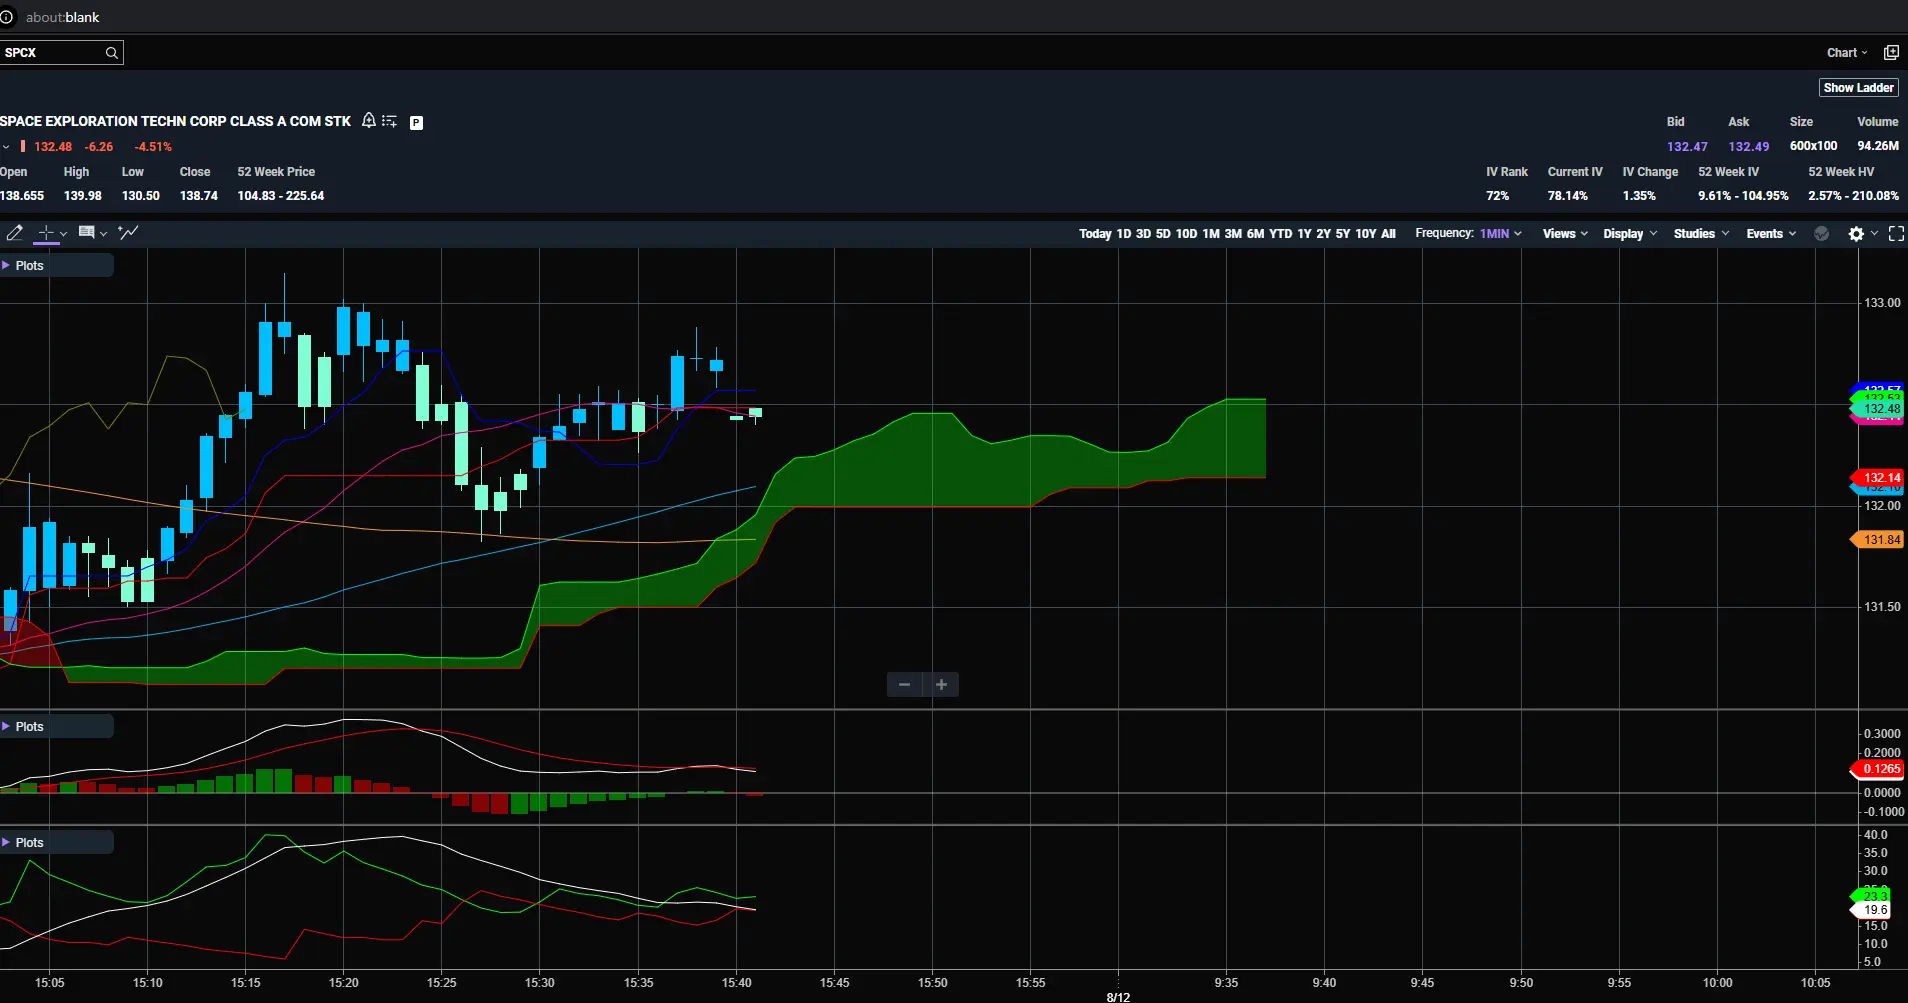
Task: Click the Show Ladder button
Action: pyautogui.click(x=1858, y=87)
